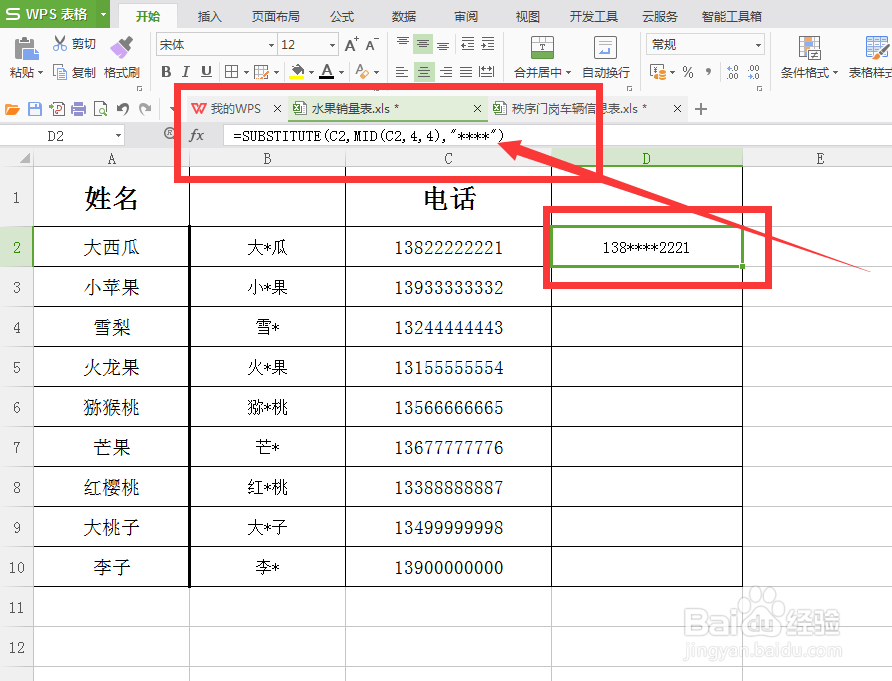Toggle bold formatting

coord(167,72)
